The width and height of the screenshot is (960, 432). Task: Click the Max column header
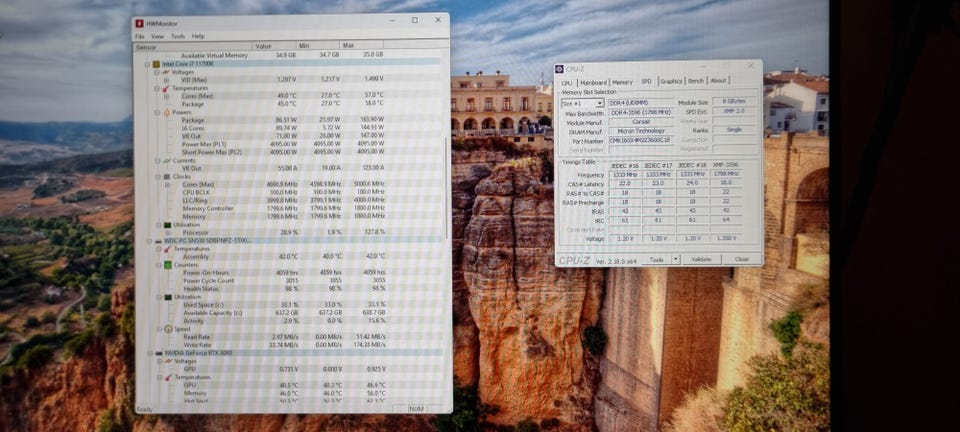click(x=362, y=46)
